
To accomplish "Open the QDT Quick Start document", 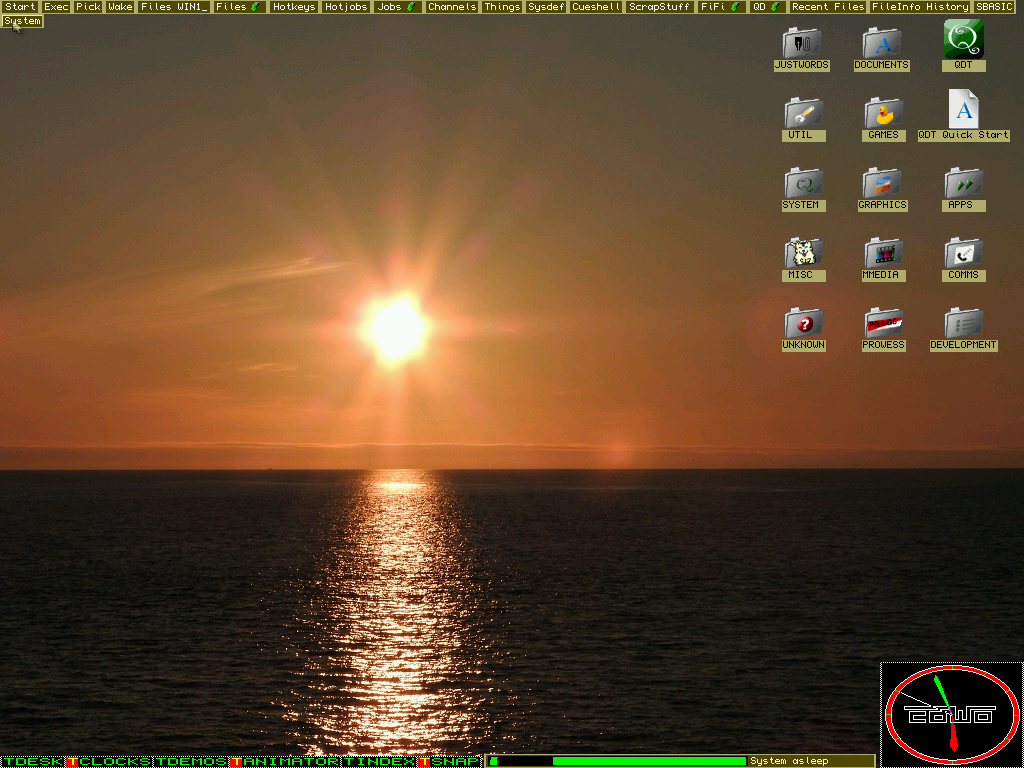I will 963,111.
